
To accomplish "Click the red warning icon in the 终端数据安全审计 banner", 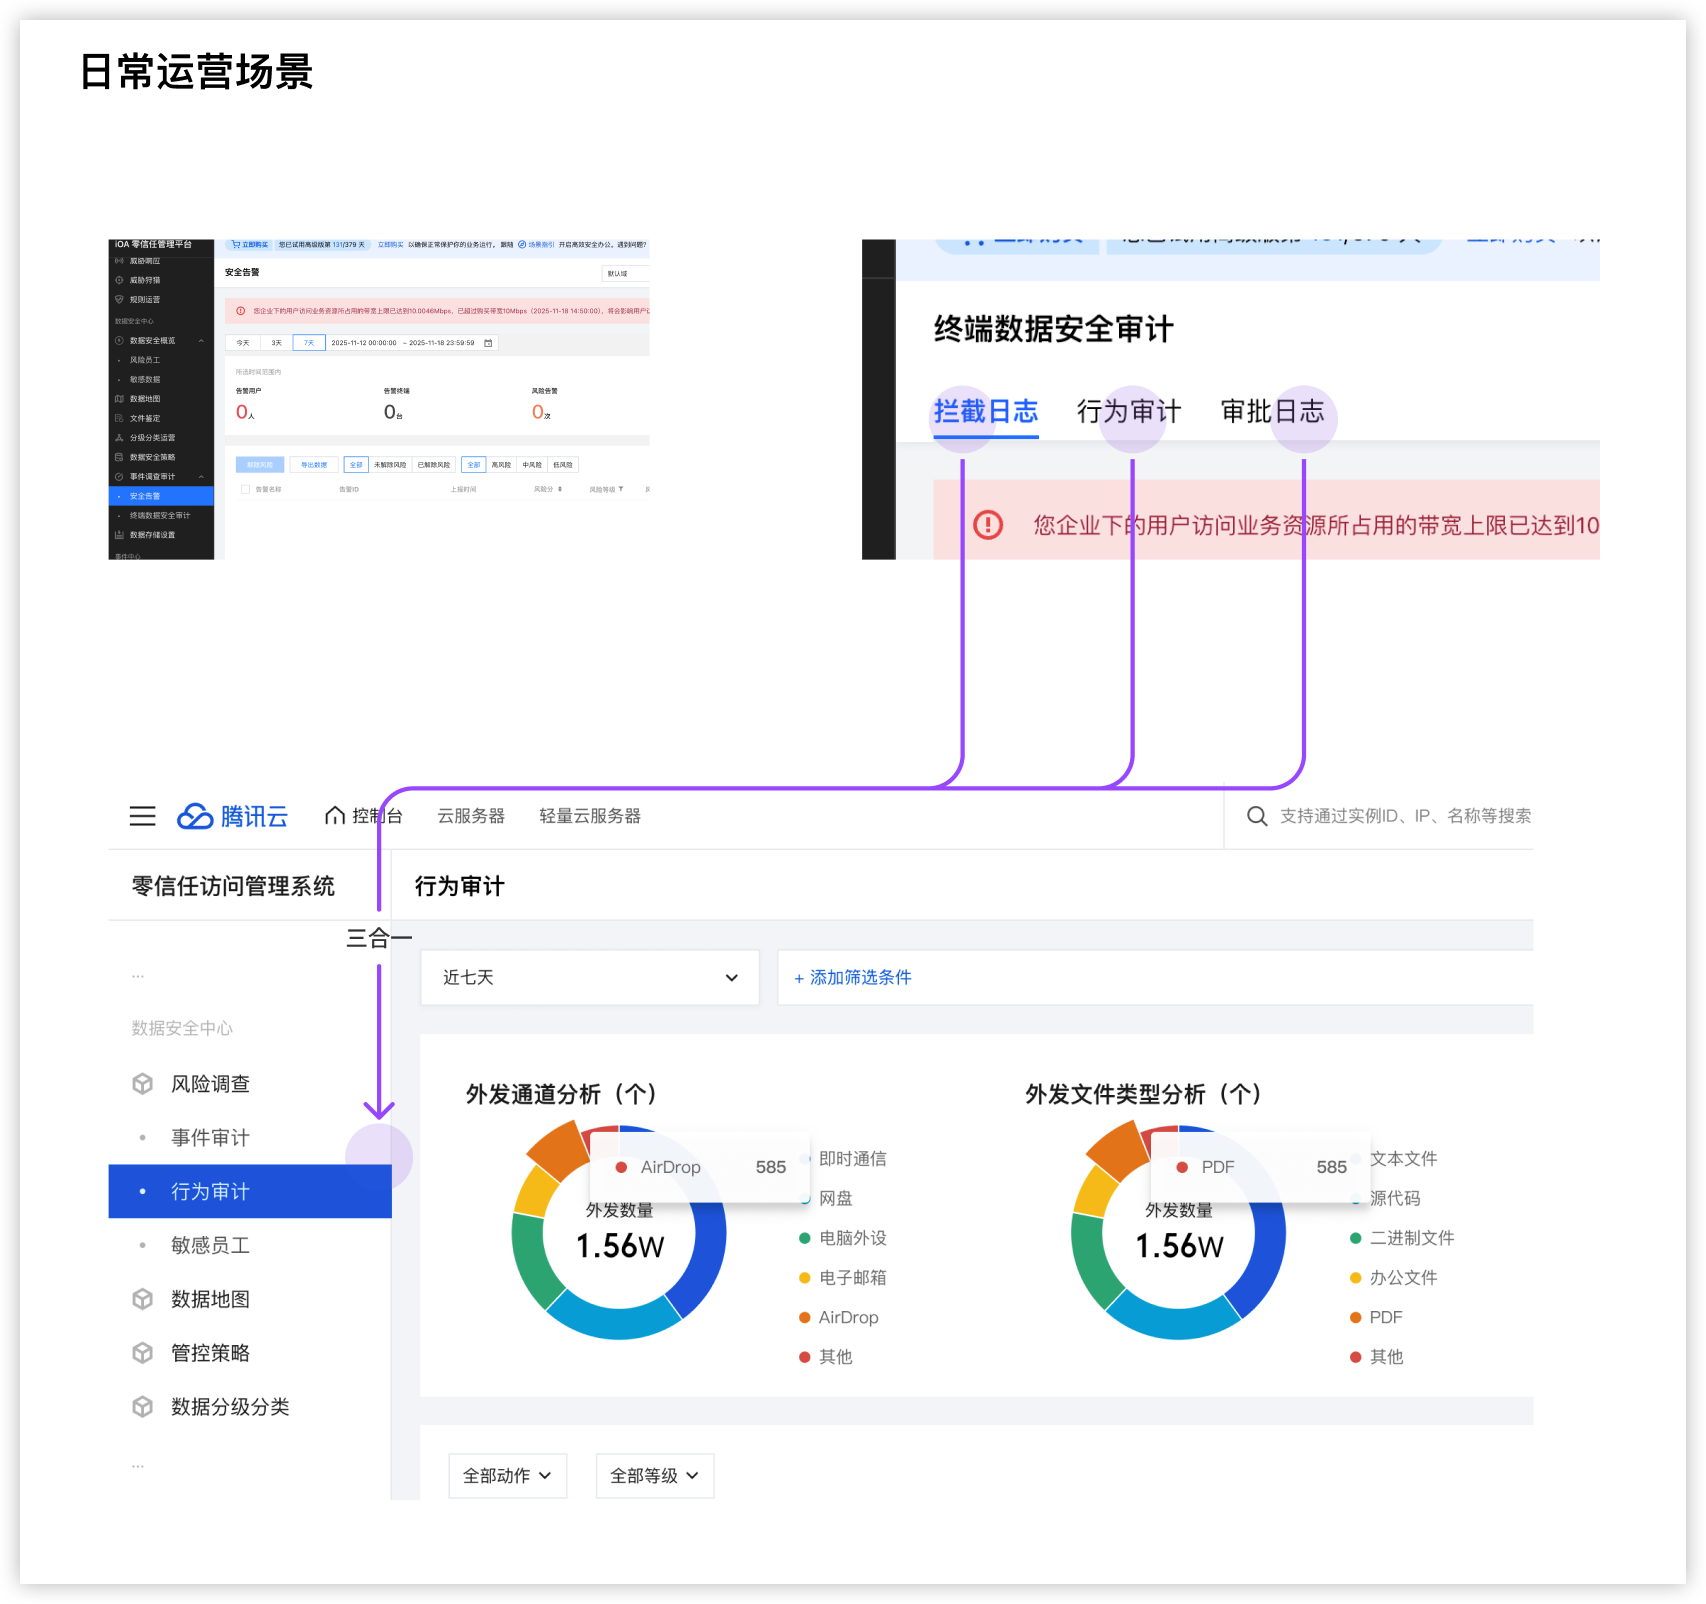I will [988, 525].
